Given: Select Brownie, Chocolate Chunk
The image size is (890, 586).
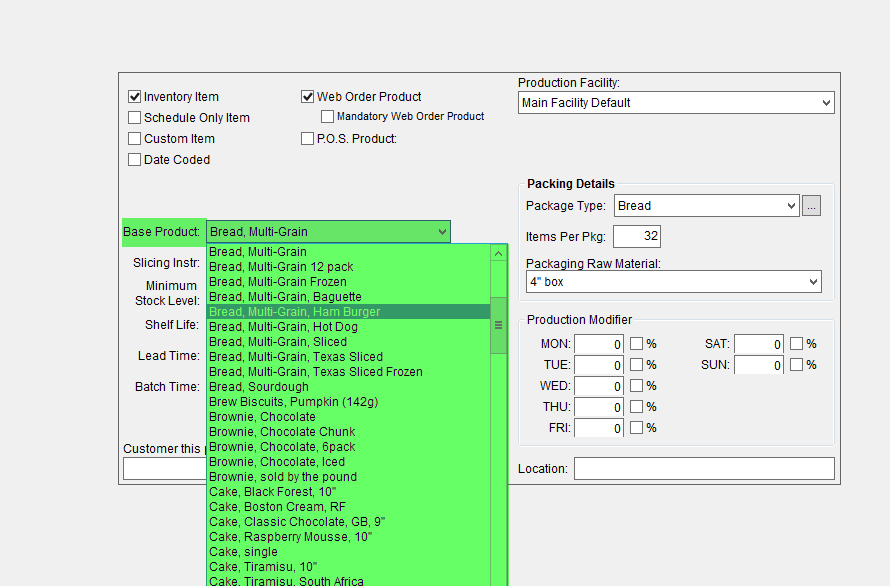Looking at the screenshot, I should [x=349, y=432].
